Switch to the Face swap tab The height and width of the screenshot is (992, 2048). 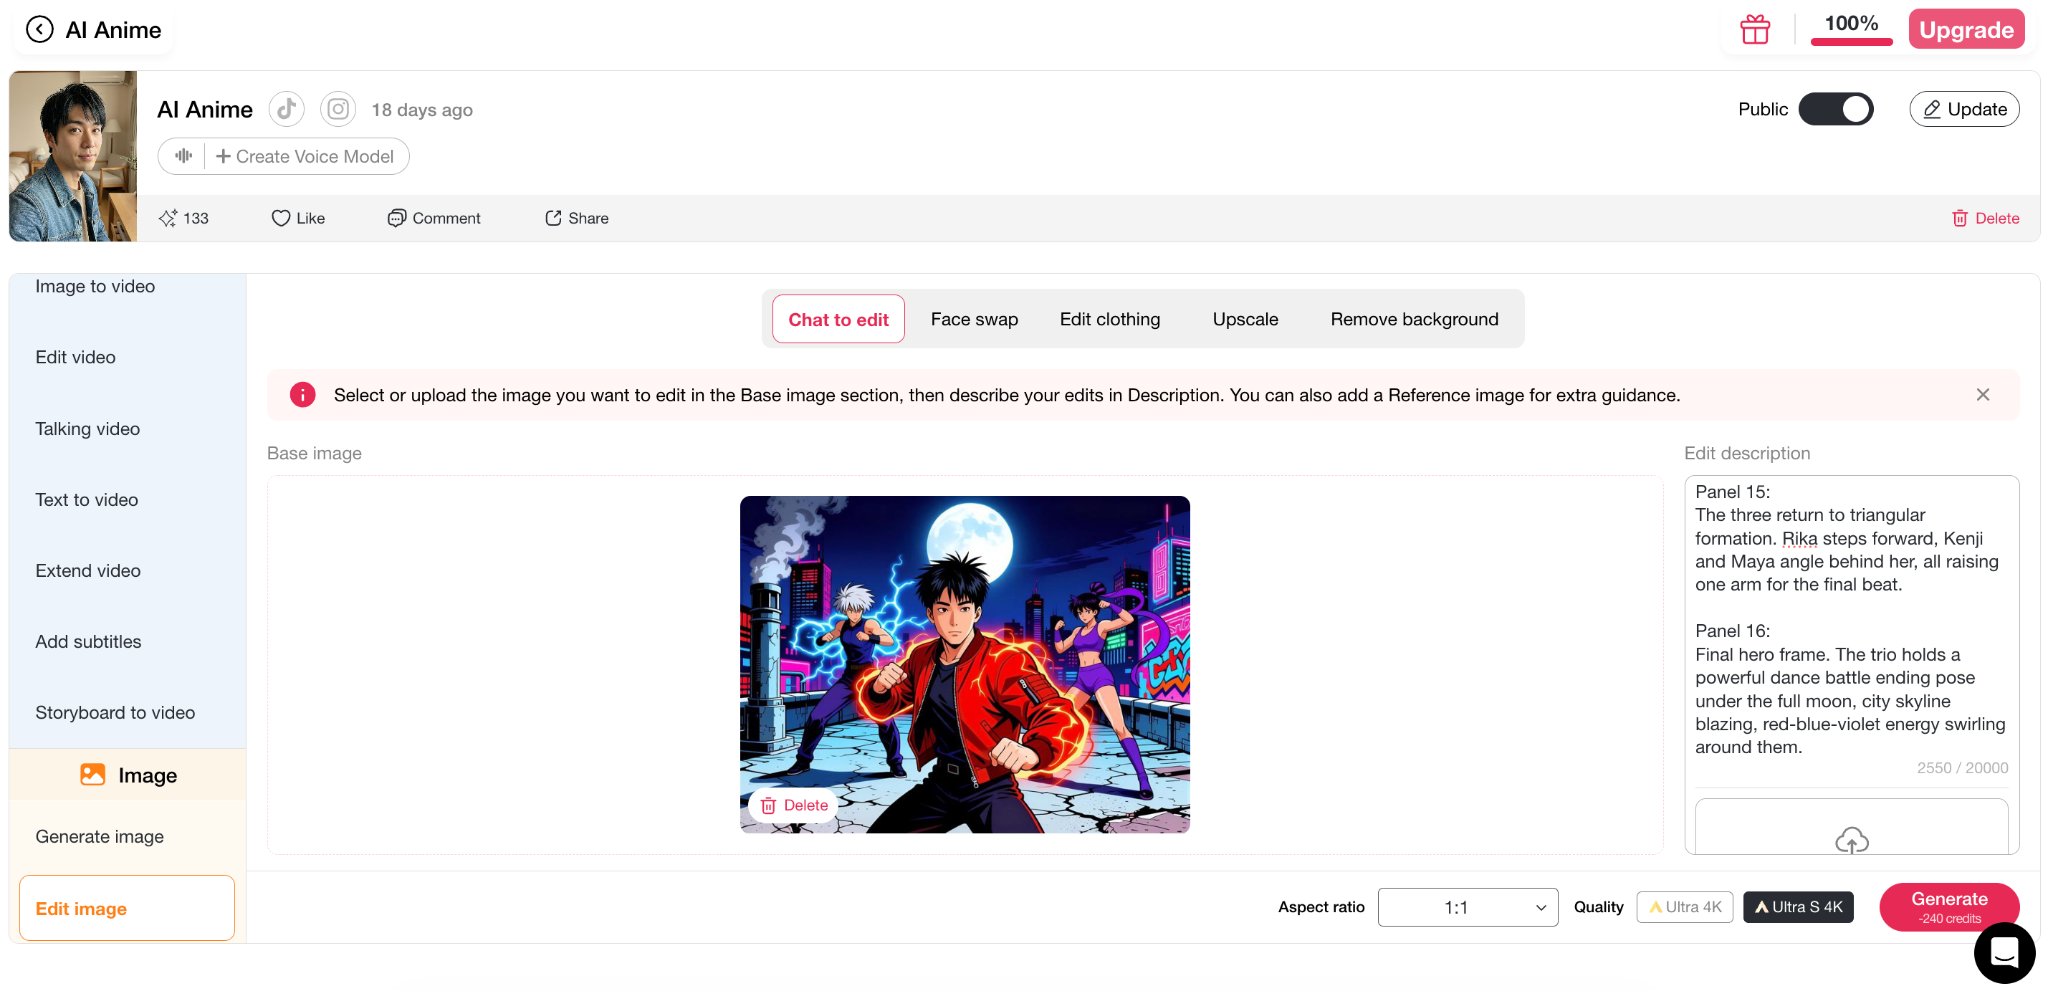point(974,319)
